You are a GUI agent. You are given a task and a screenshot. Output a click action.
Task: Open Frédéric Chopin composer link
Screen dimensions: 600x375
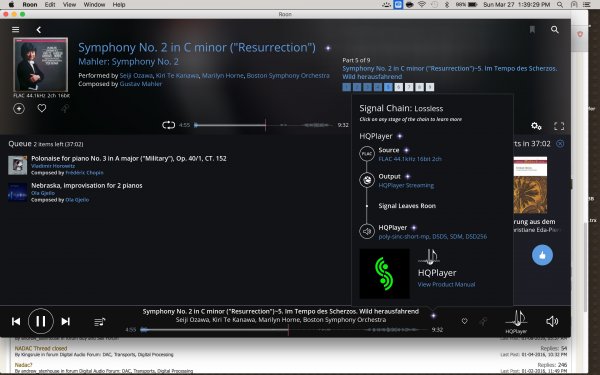tap(84, 173)
